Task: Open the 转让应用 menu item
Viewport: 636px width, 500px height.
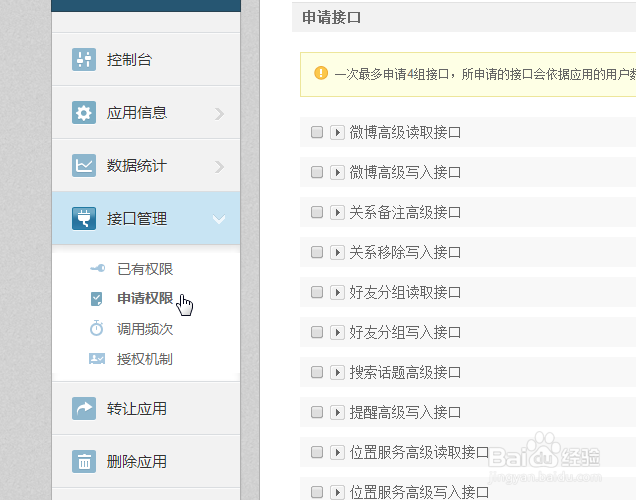Action: coord(146,408)
